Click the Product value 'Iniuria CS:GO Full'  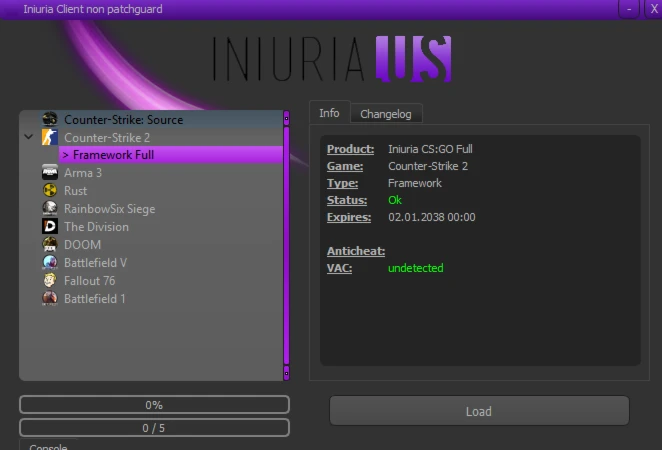click(430, 149)
